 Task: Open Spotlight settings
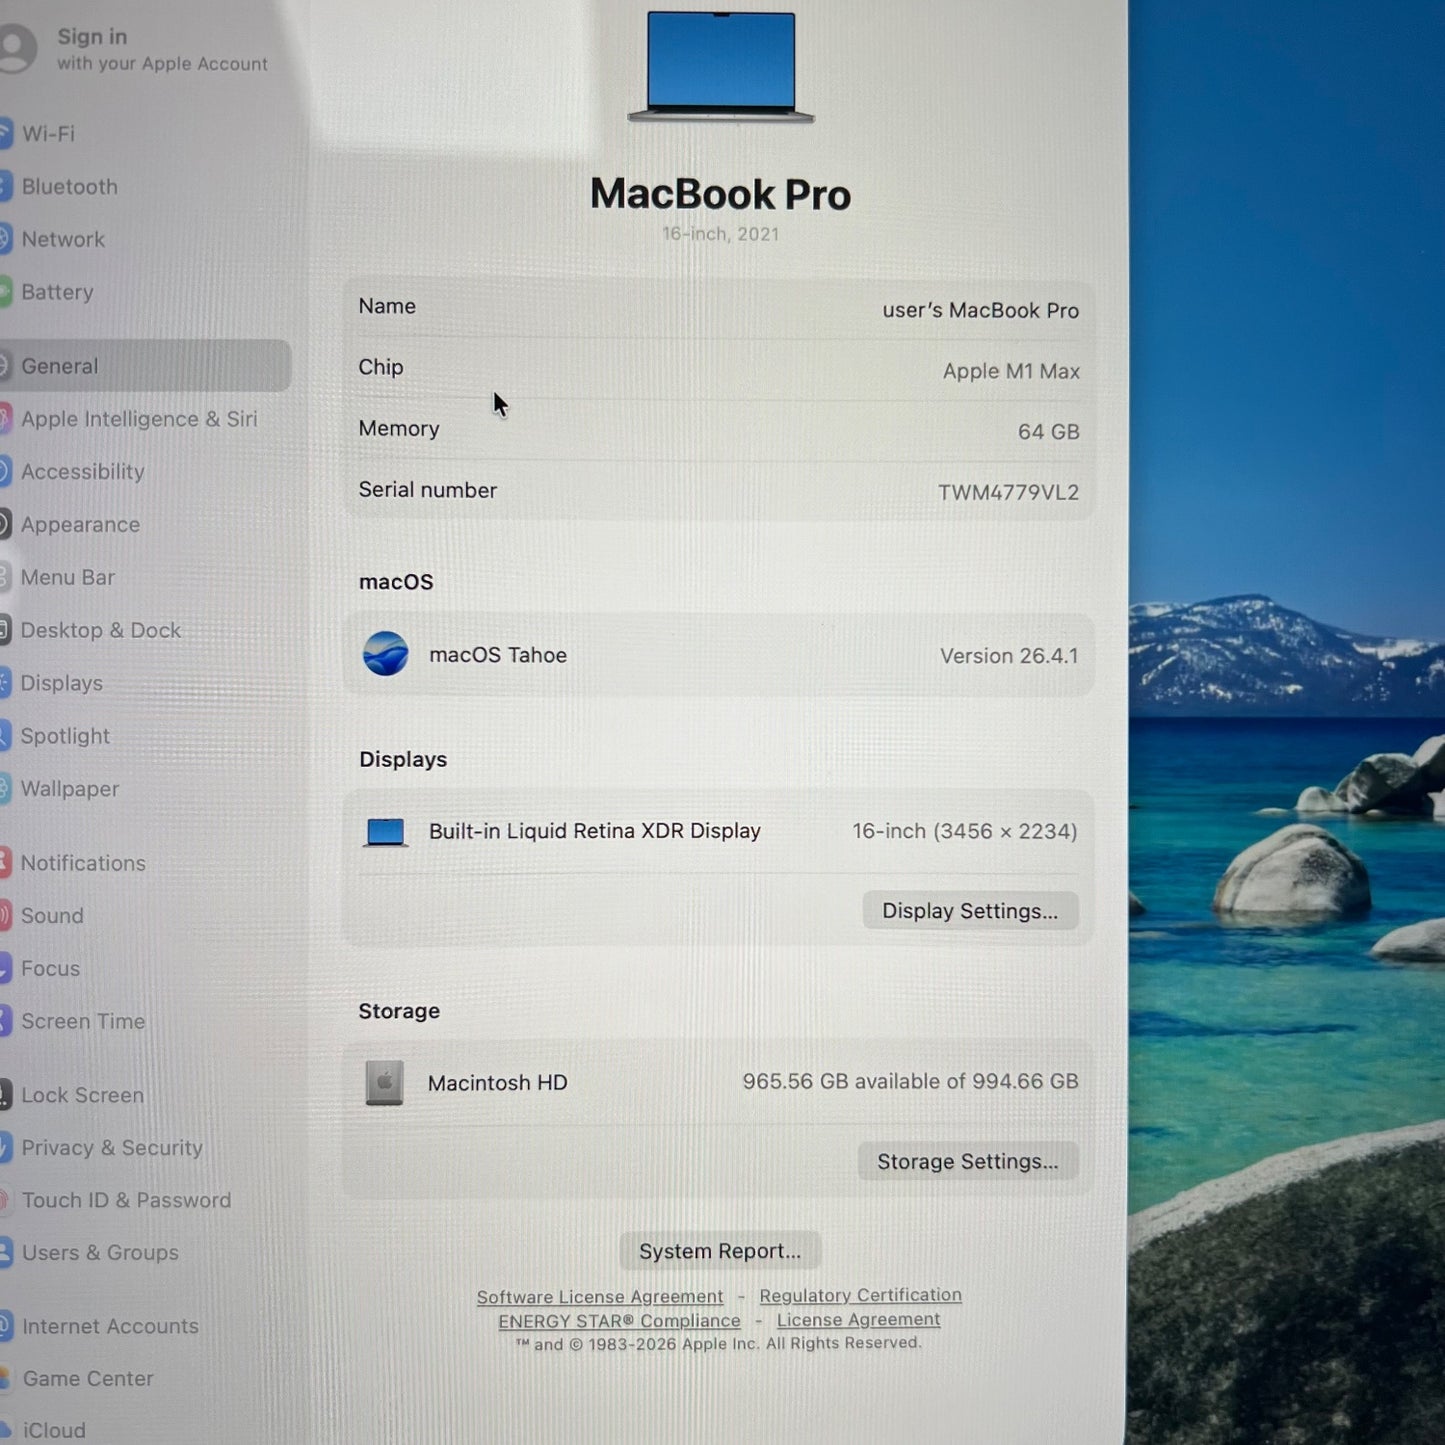(65, 736)
